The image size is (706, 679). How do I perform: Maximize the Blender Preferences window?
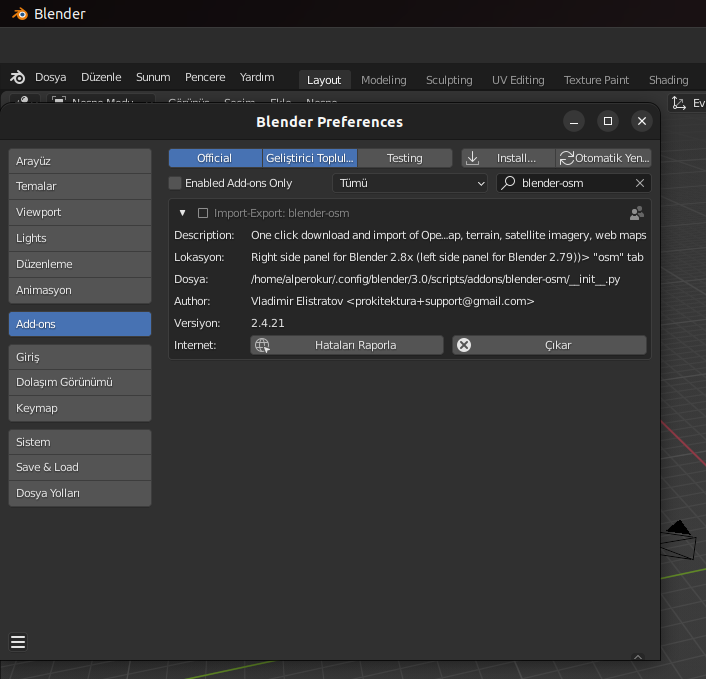click(608, 121)
